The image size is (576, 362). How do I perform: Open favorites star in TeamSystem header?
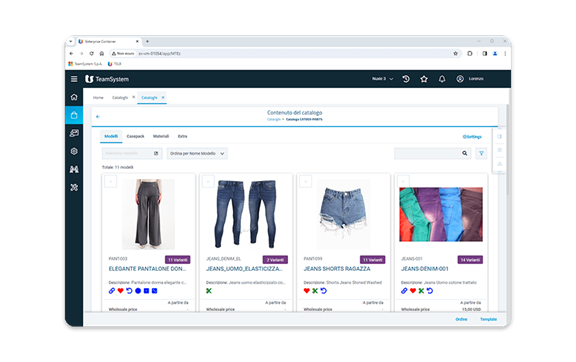[424, 79]
